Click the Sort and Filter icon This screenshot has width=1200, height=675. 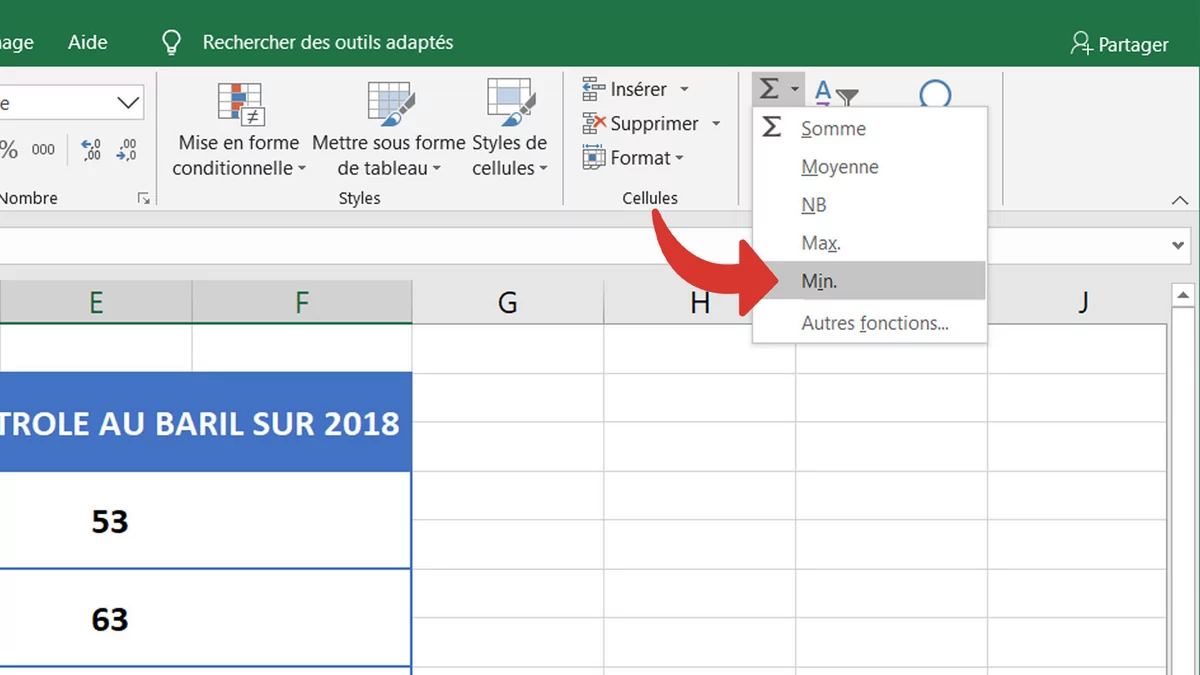(836, 93)
